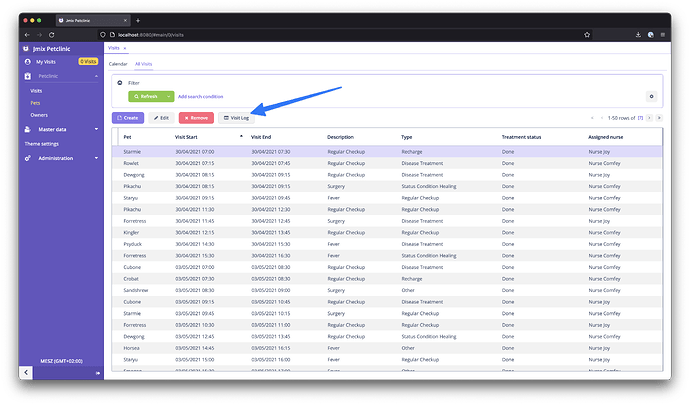Click the Master data icon
The width and height of the screenshot is (690, 404).
pyautogui.click(x=28, y=129)
